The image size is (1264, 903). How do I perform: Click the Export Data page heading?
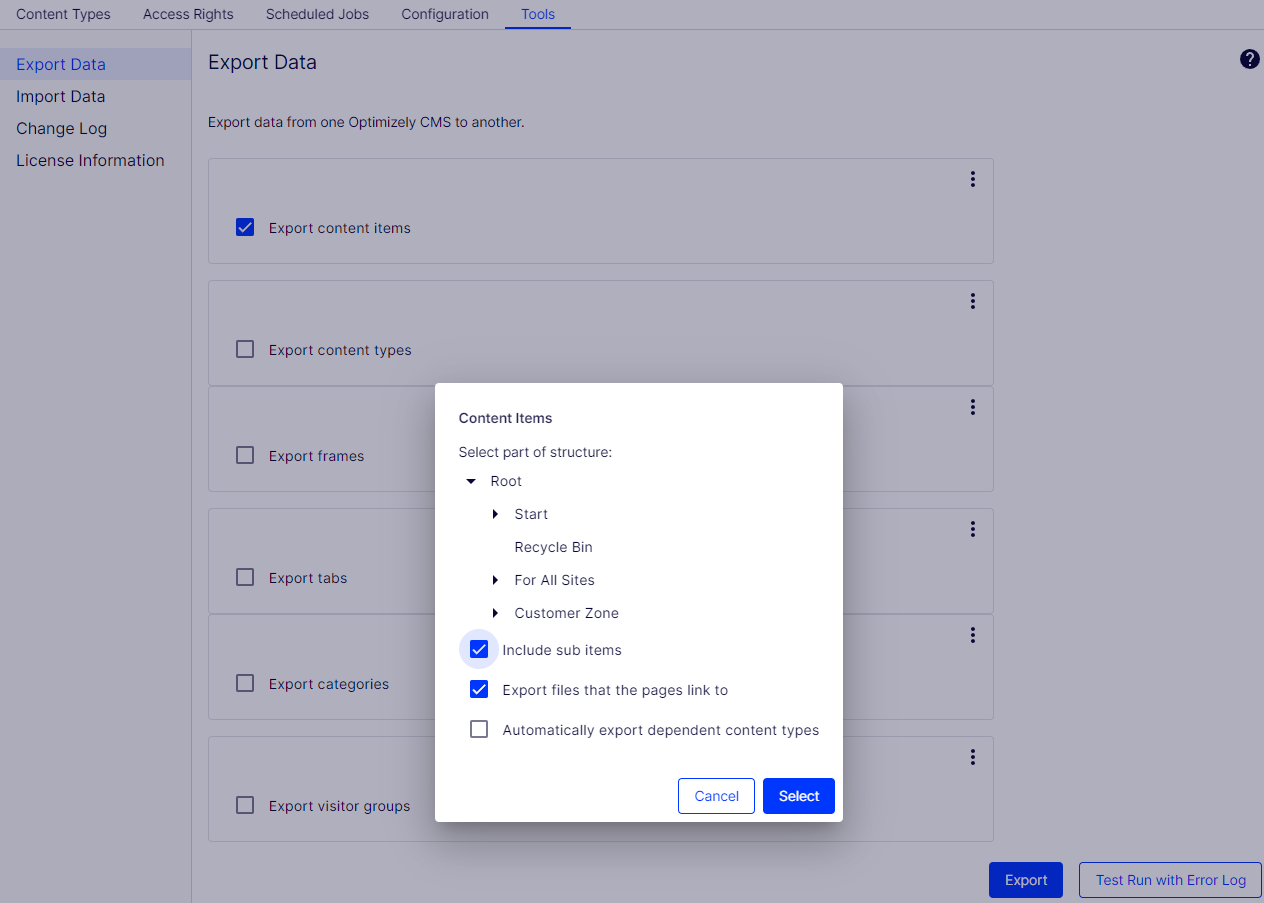262,62
